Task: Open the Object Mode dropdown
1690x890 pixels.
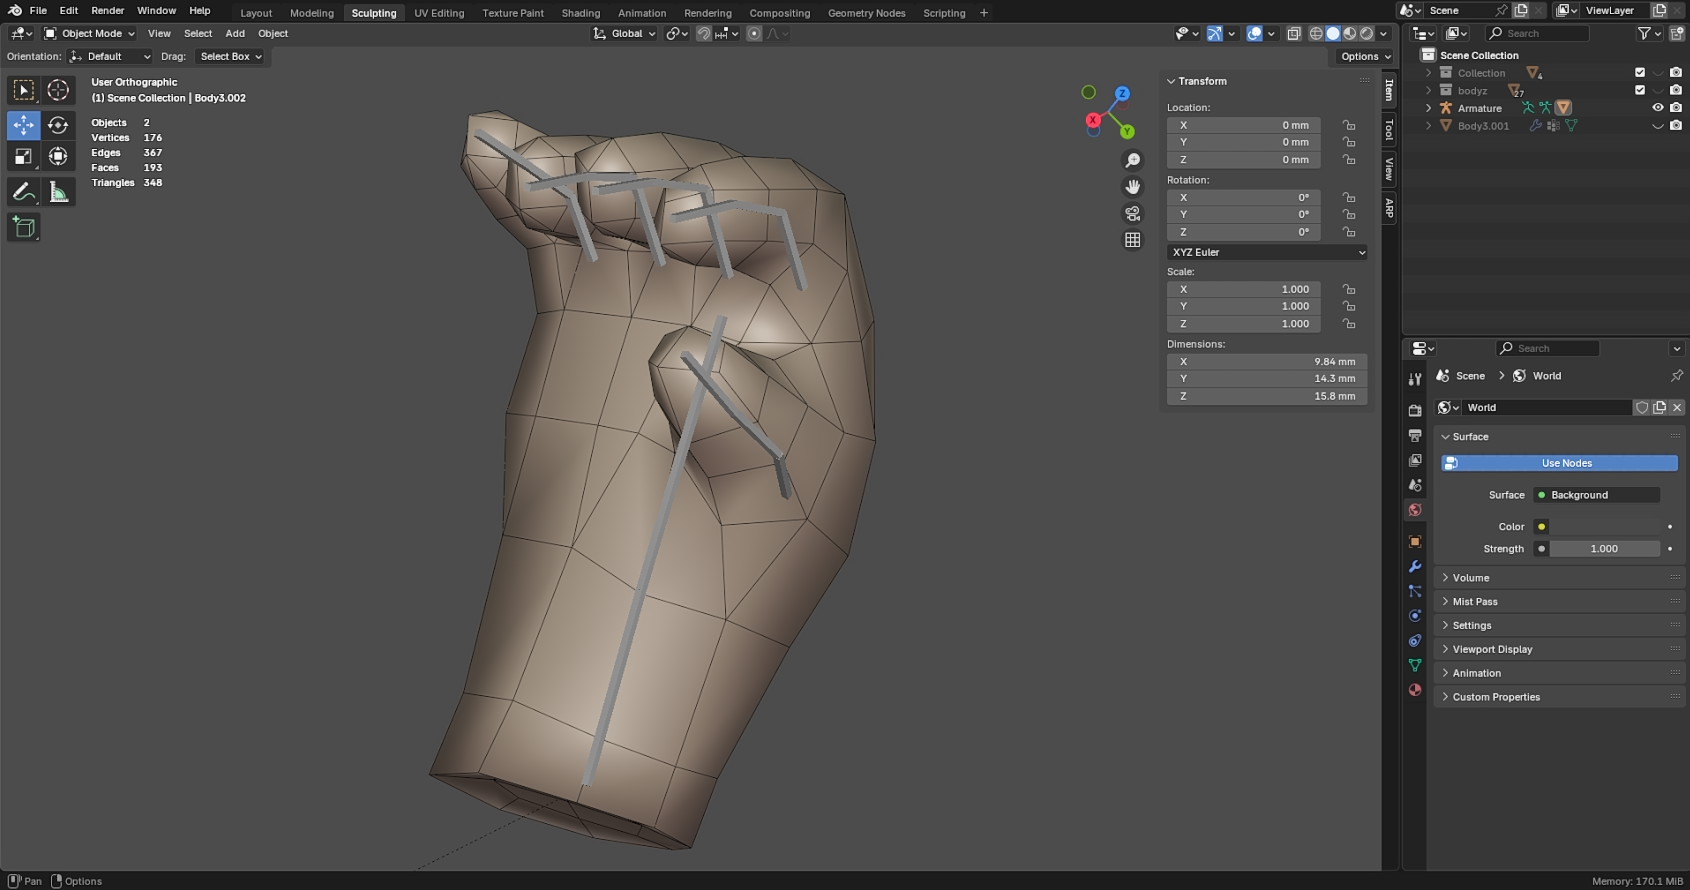Action: [x=89, y=33]
